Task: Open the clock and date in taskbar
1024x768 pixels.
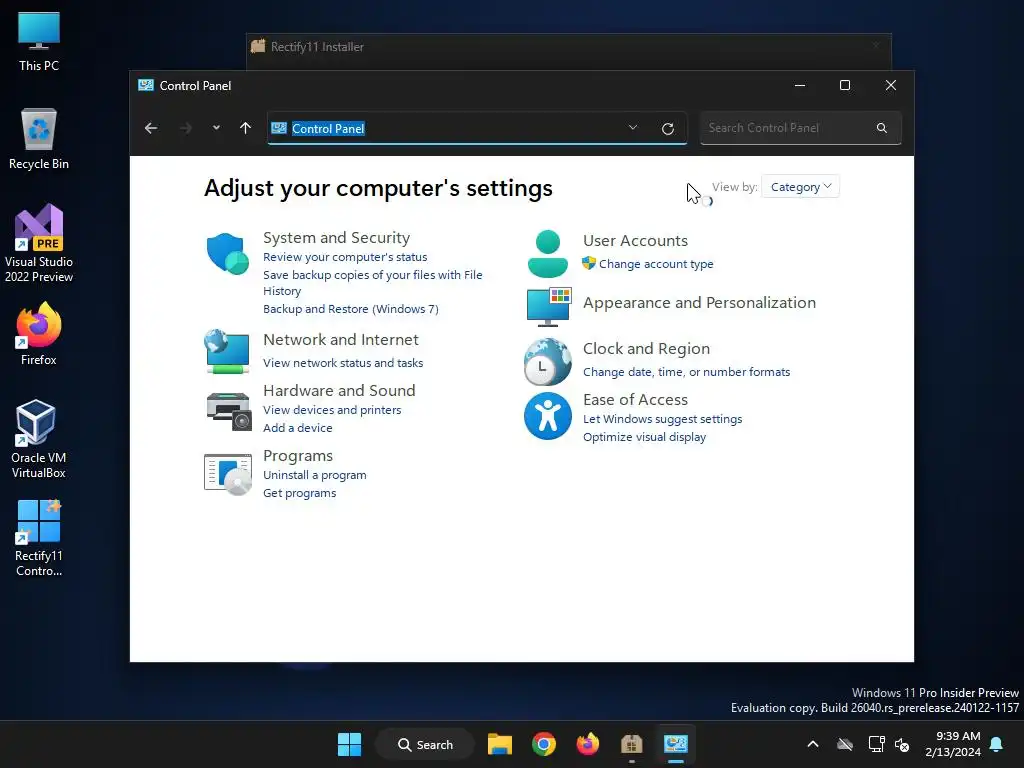Action: pos(953,744)
